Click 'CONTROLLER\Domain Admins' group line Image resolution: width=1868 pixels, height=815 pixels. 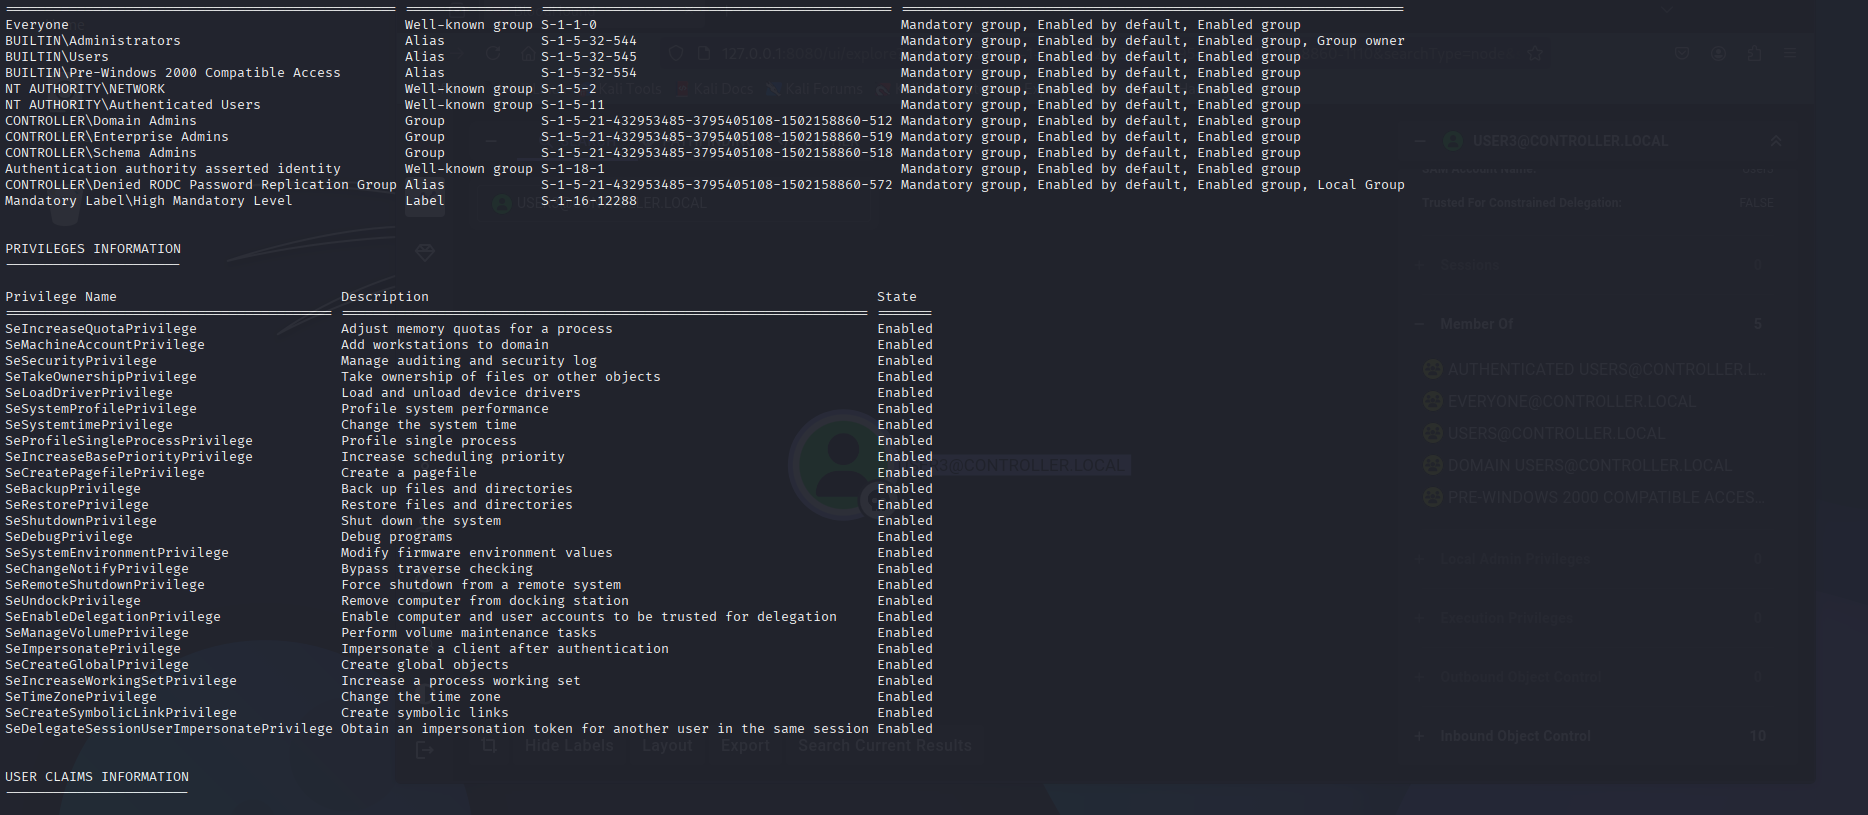pos(101,121)
